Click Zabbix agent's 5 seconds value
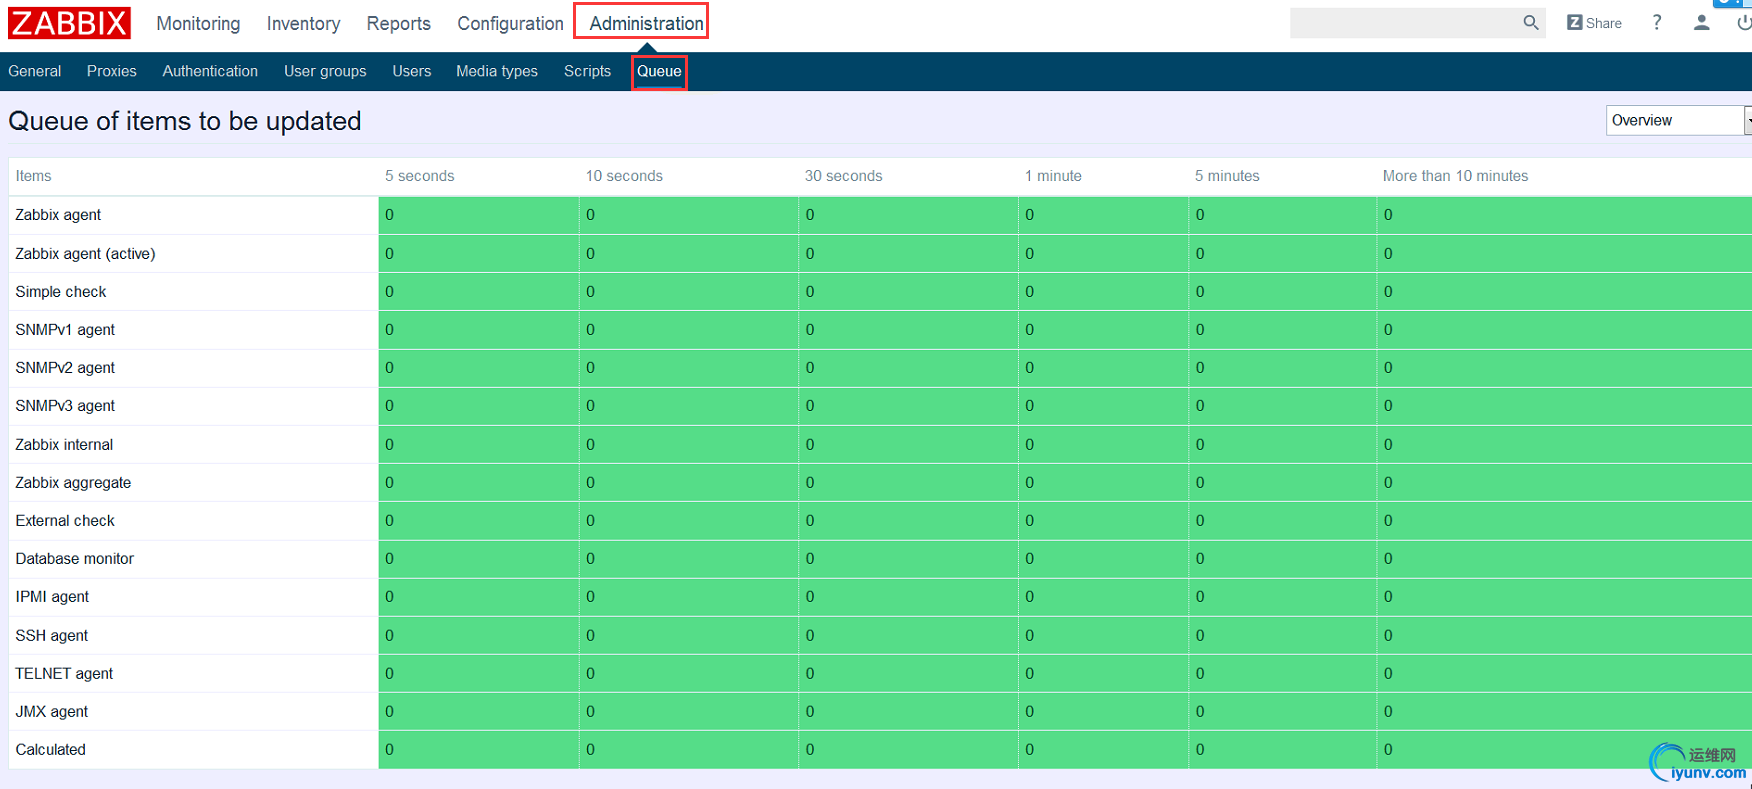 (x=389, y=215)
